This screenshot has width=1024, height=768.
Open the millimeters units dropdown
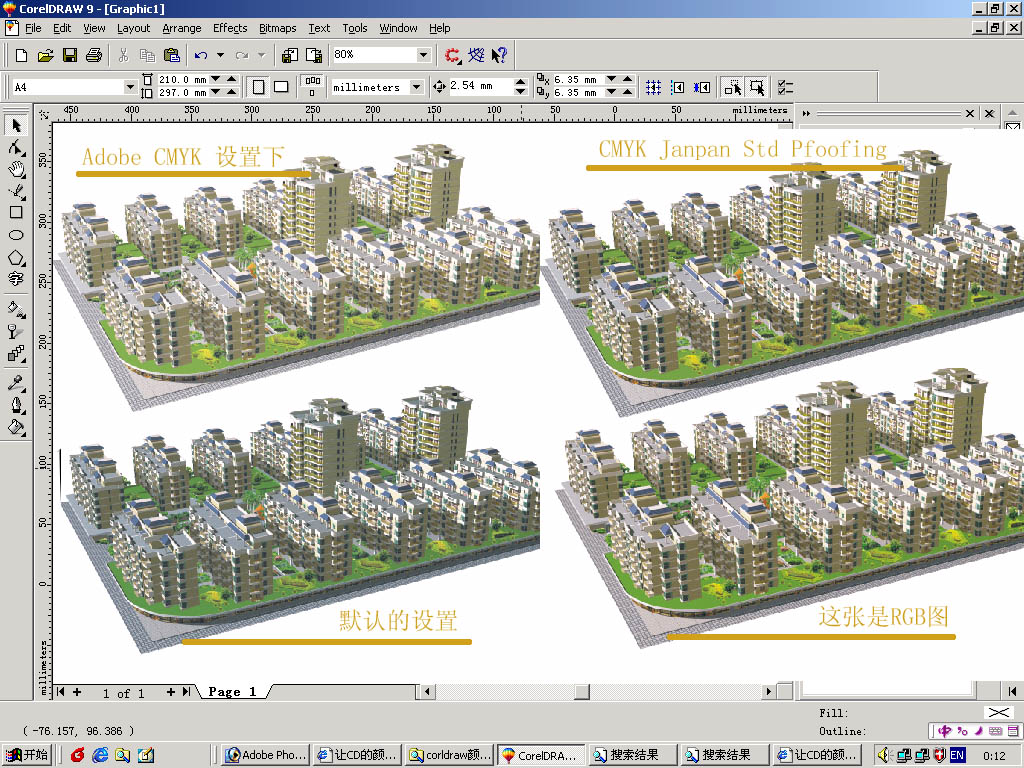point(416,87)
